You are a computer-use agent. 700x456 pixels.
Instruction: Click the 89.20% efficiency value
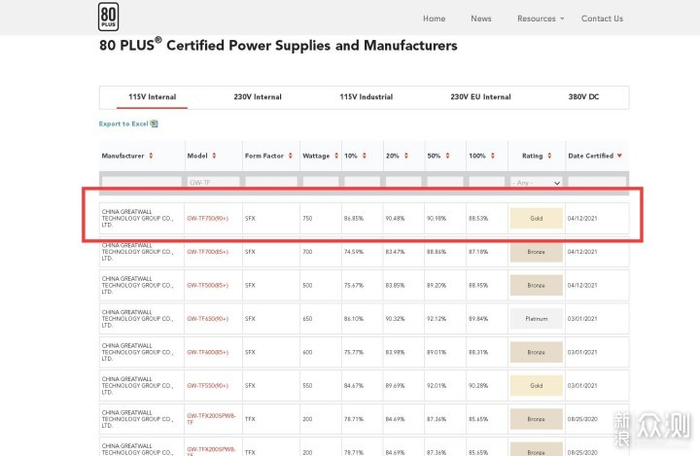(437, 285)
